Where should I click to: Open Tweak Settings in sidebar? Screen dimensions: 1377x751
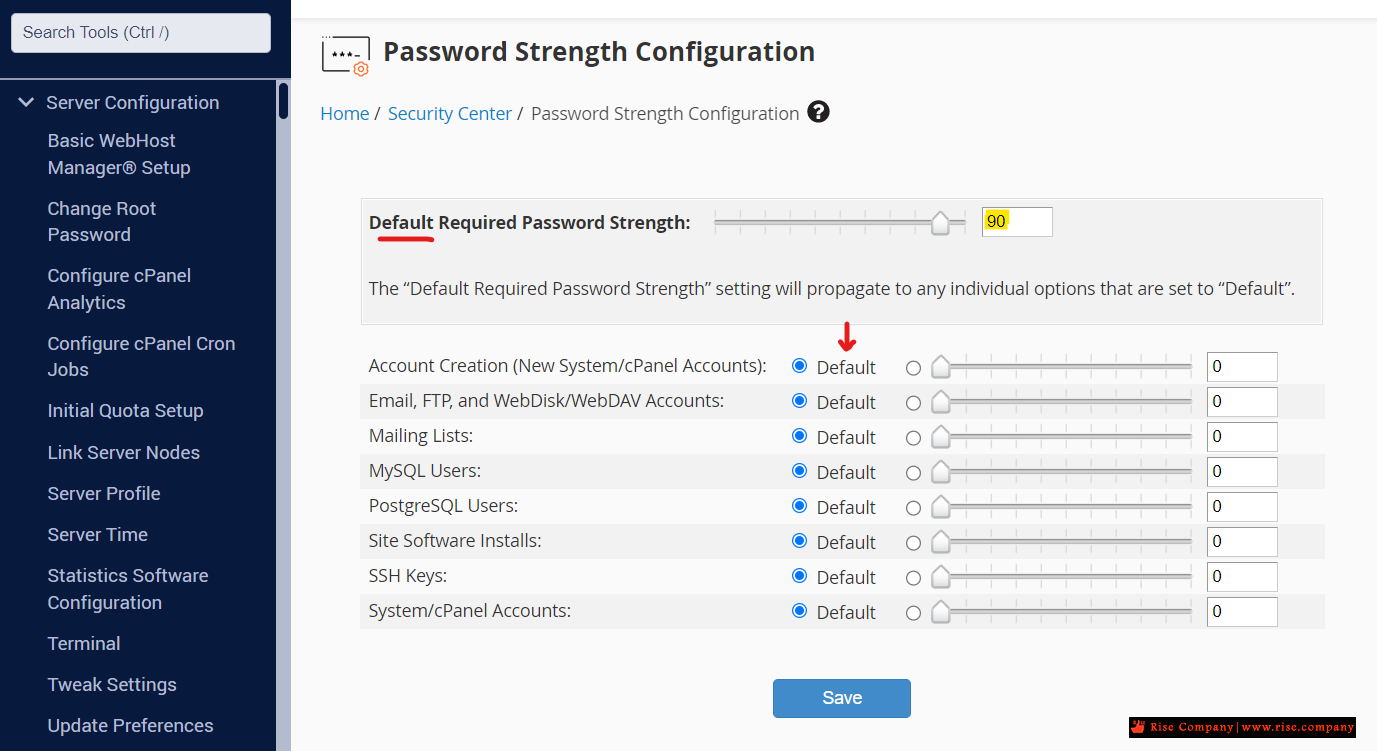112,685
